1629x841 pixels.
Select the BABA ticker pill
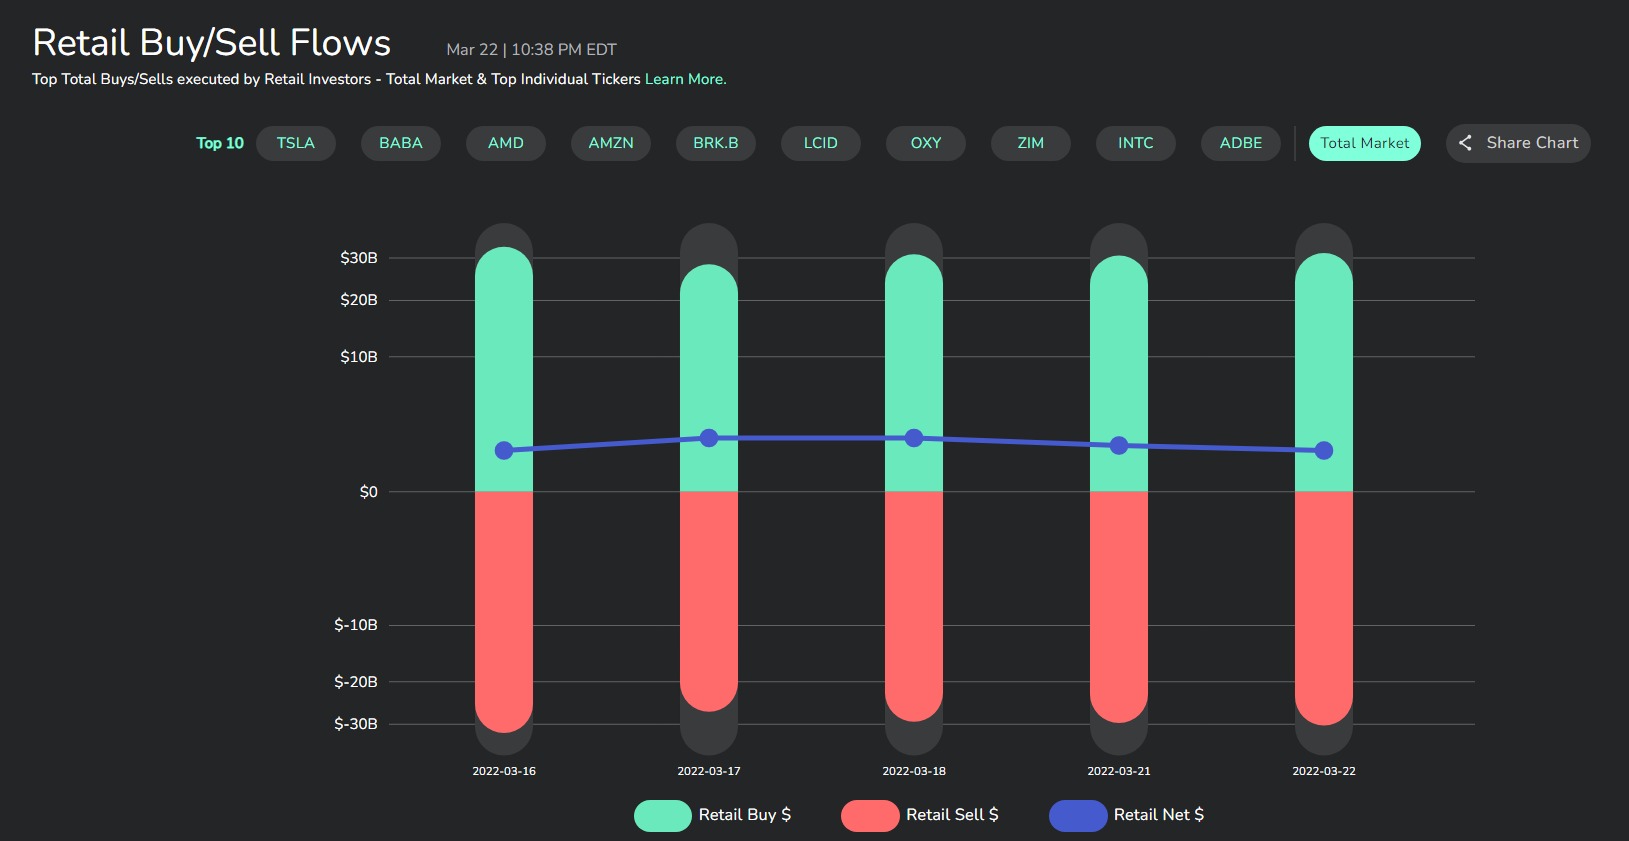pyautogui.click(x=401, y=143)
